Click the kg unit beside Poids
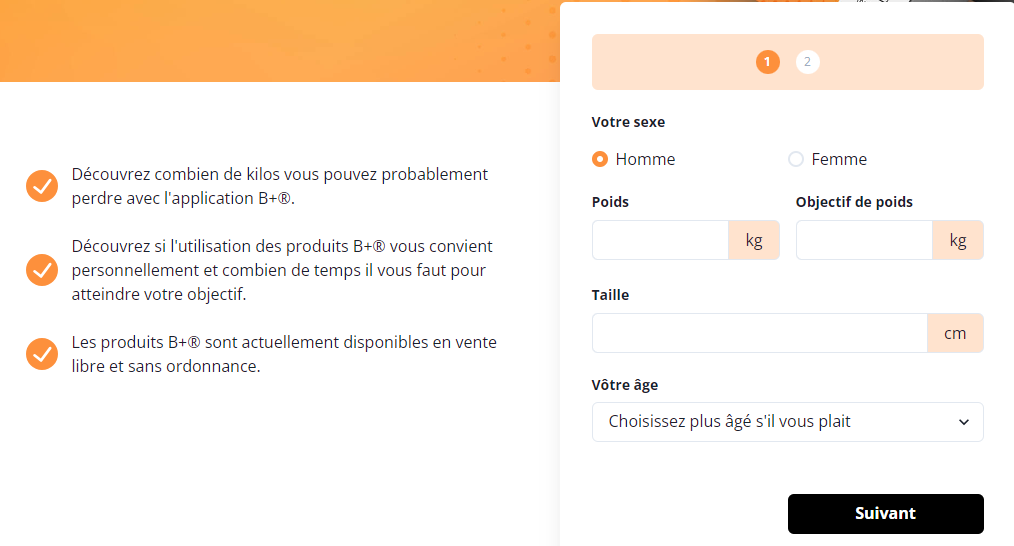Image resolution: width=1014 pixels, height=546 pixels. pyautogui.click(x=754, y=240)
